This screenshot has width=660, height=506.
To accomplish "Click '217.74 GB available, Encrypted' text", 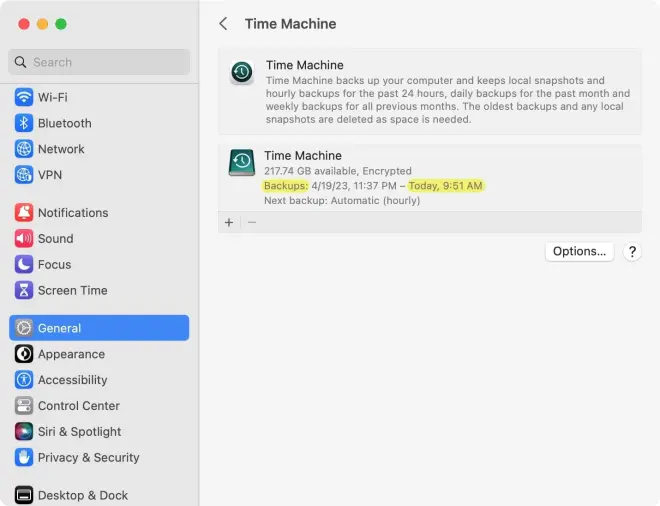I will click(338, 171).
